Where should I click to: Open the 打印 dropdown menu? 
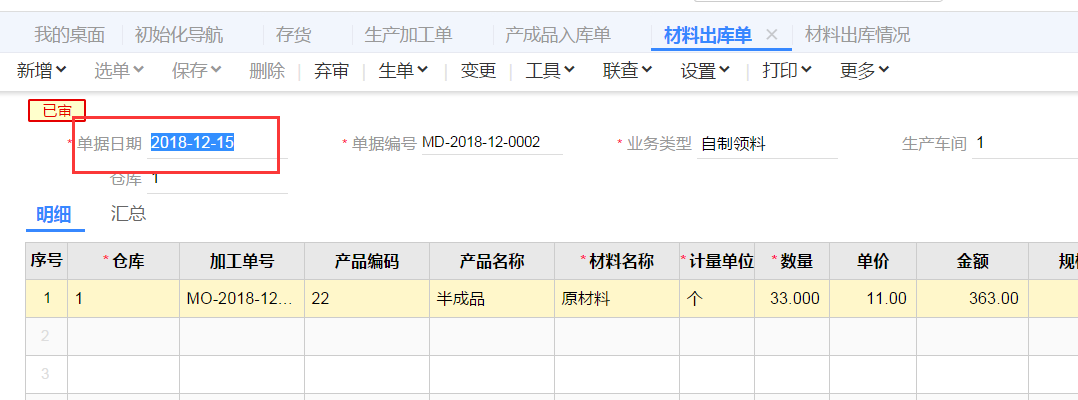tap(786, 70)
